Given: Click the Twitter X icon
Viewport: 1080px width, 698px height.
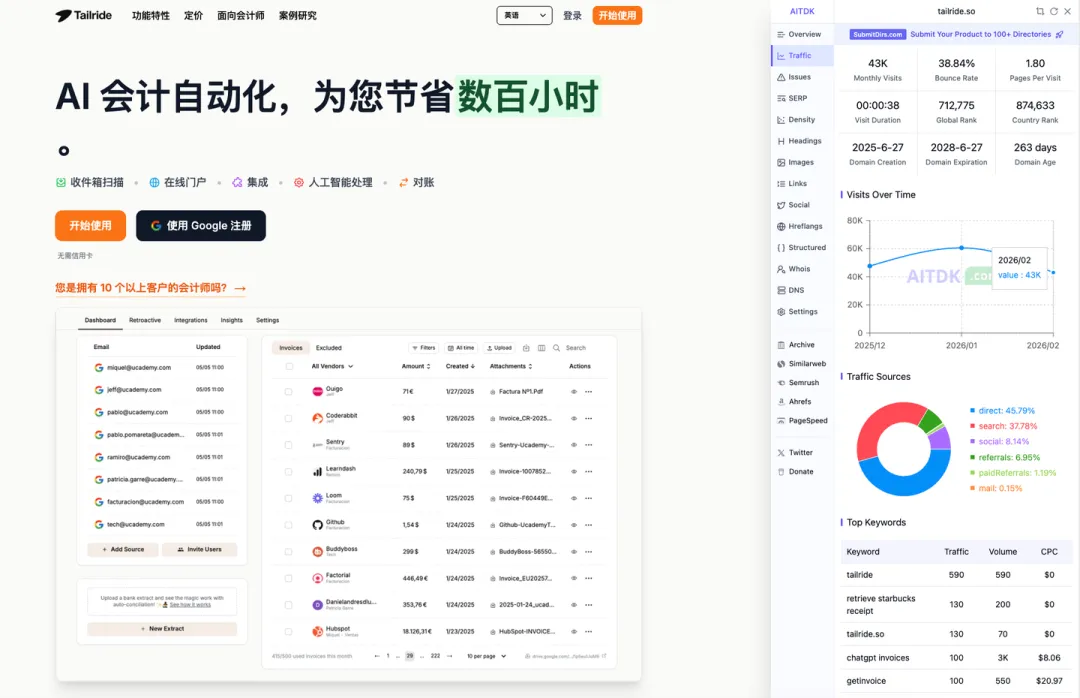Looking at the screenshot, I should point(781,453).
